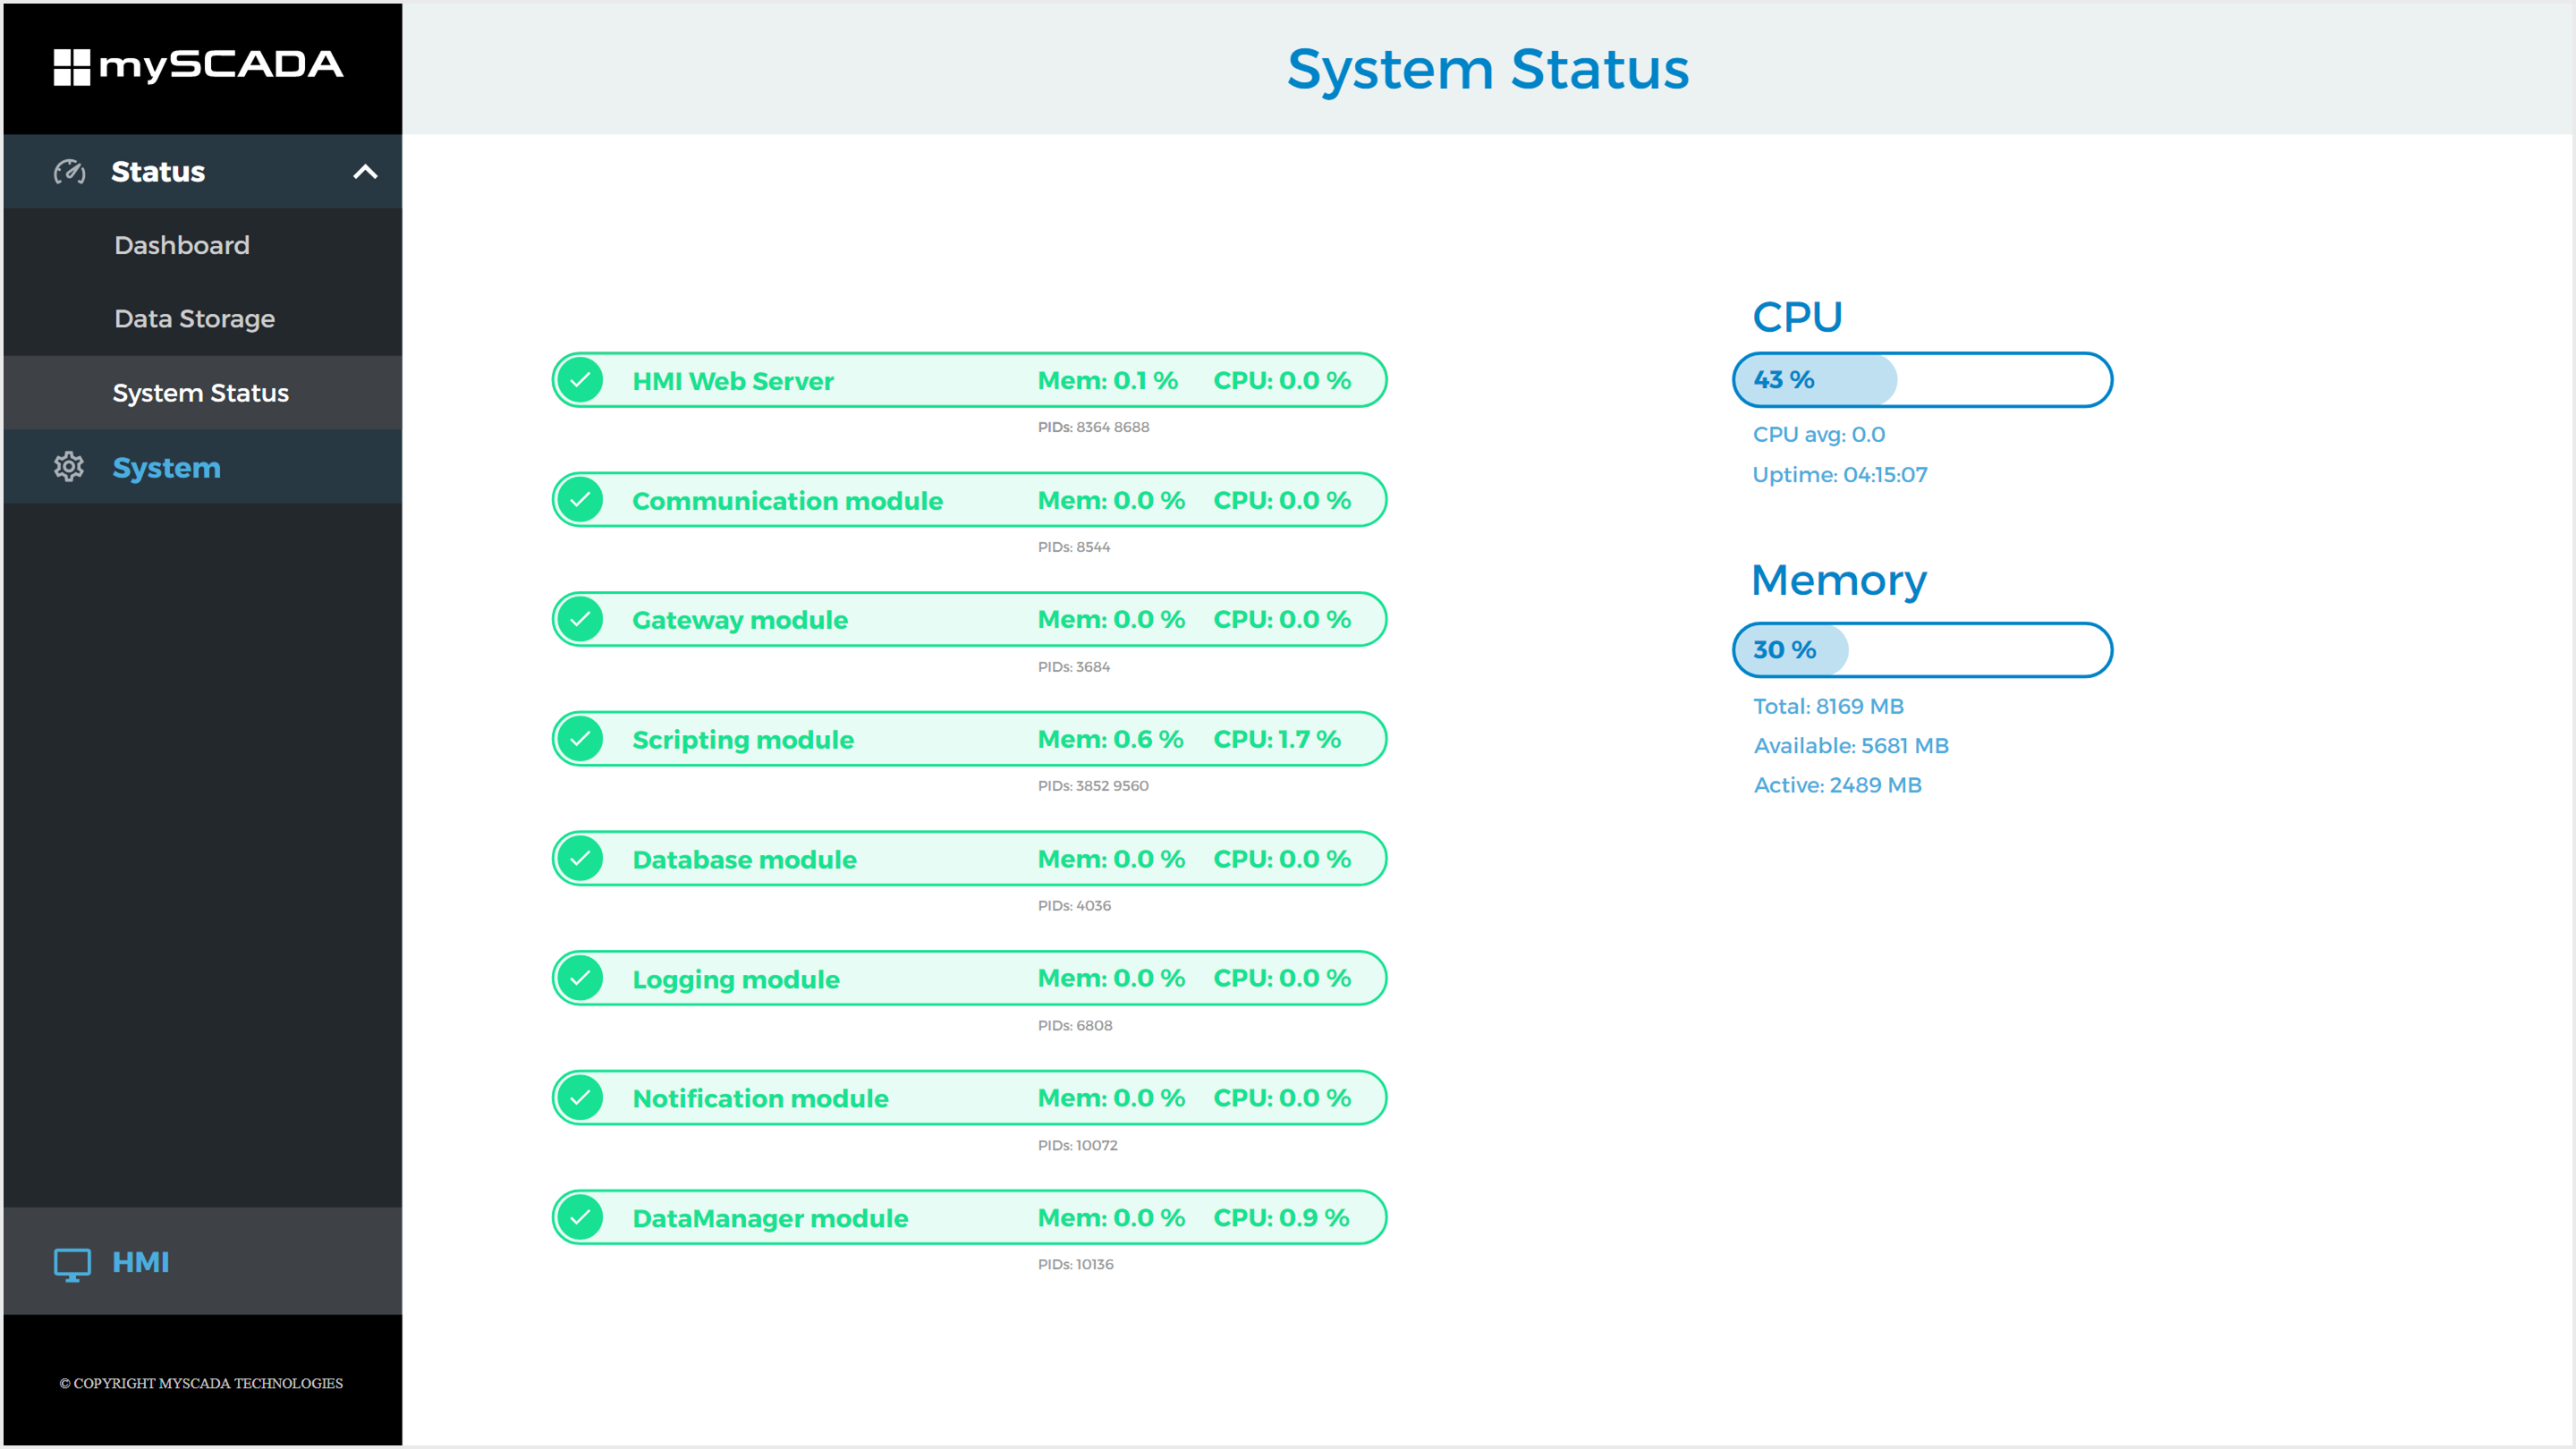The width and height of the screenshot is (2576, 1449).
Task: Click PIDs 8364 8688 text
Action: pyautogui.click(x=1094, y=427)
